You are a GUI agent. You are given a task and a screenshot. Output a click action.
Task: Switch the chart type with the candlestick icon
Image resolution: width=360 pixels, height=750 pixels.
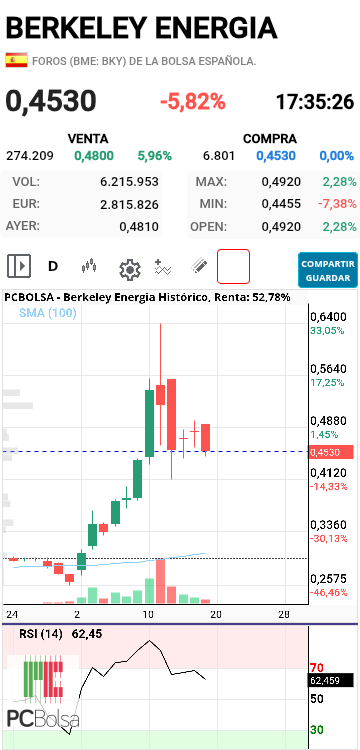pyautogui.click(x=89, y=266)
